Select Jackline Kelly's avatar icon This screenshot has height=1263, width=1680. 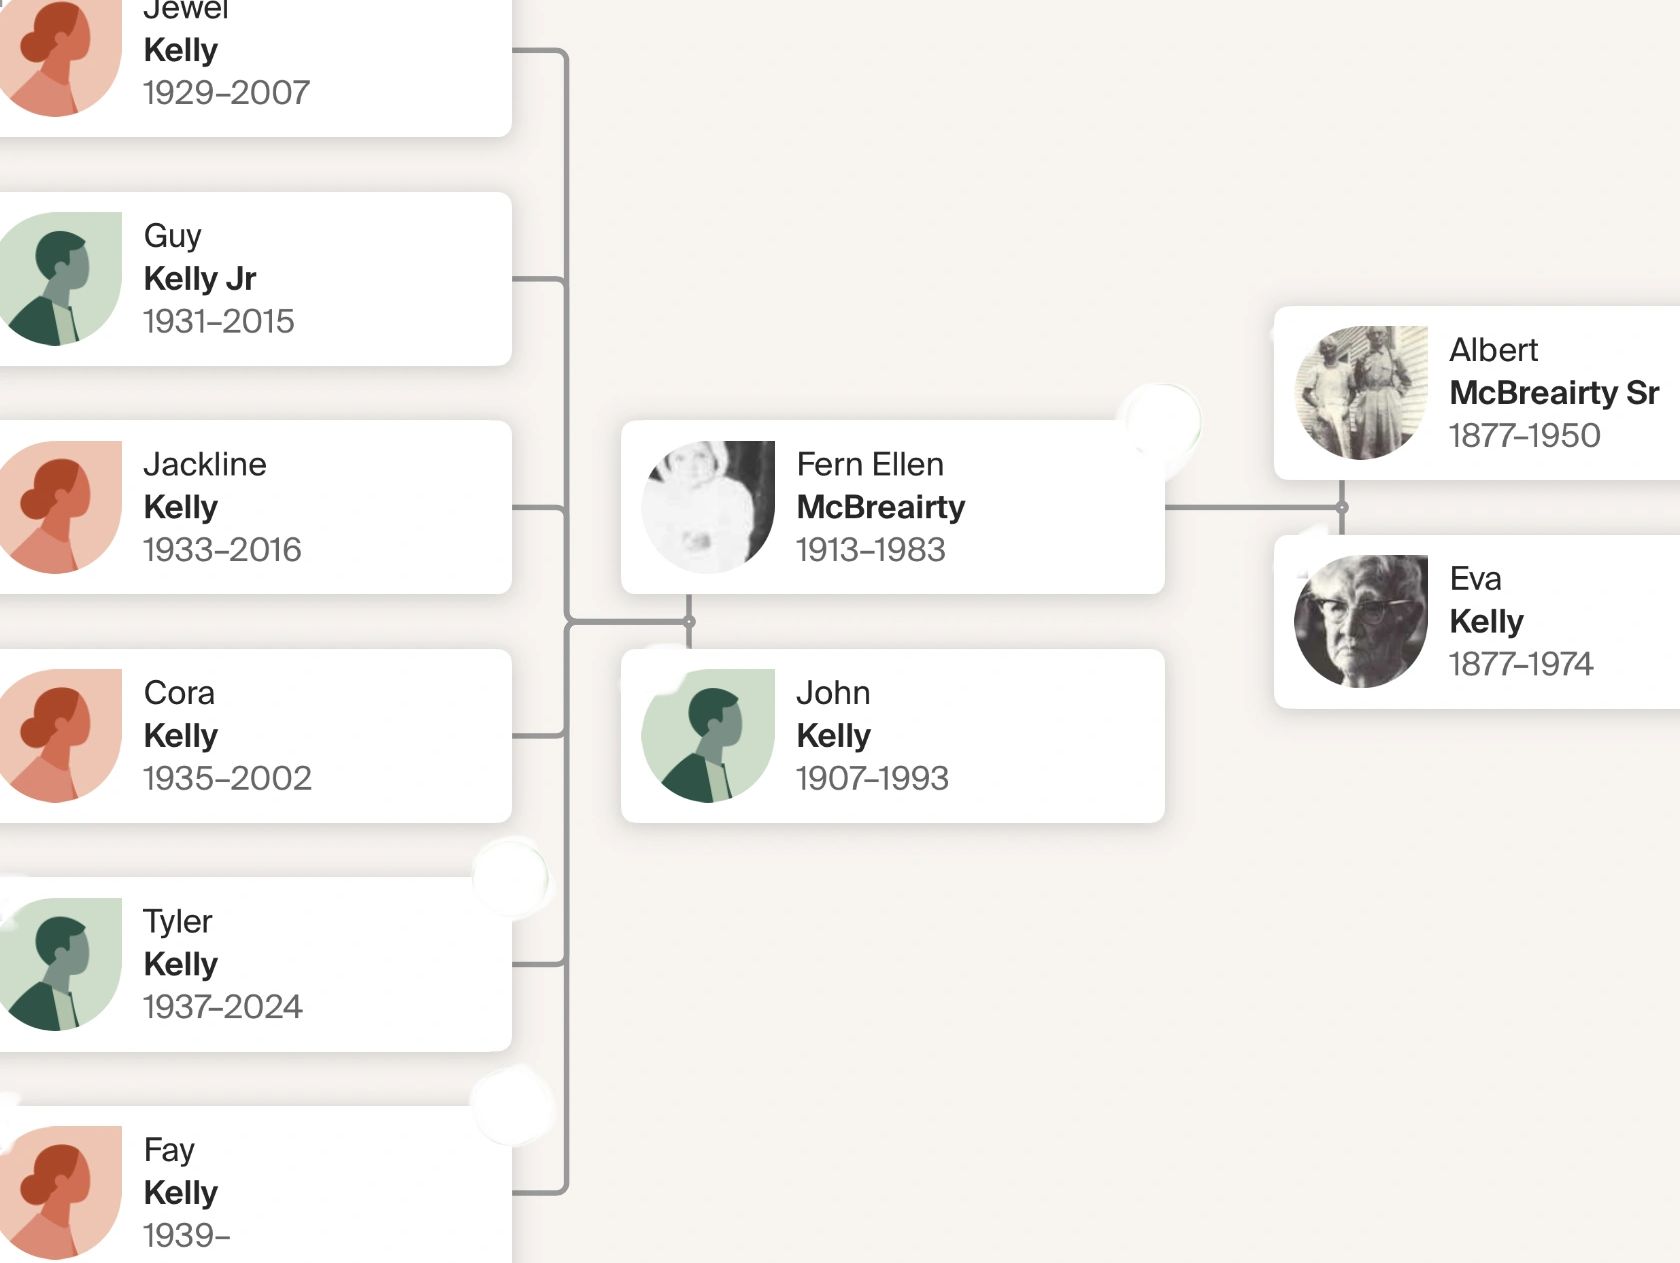coord(58,507)
